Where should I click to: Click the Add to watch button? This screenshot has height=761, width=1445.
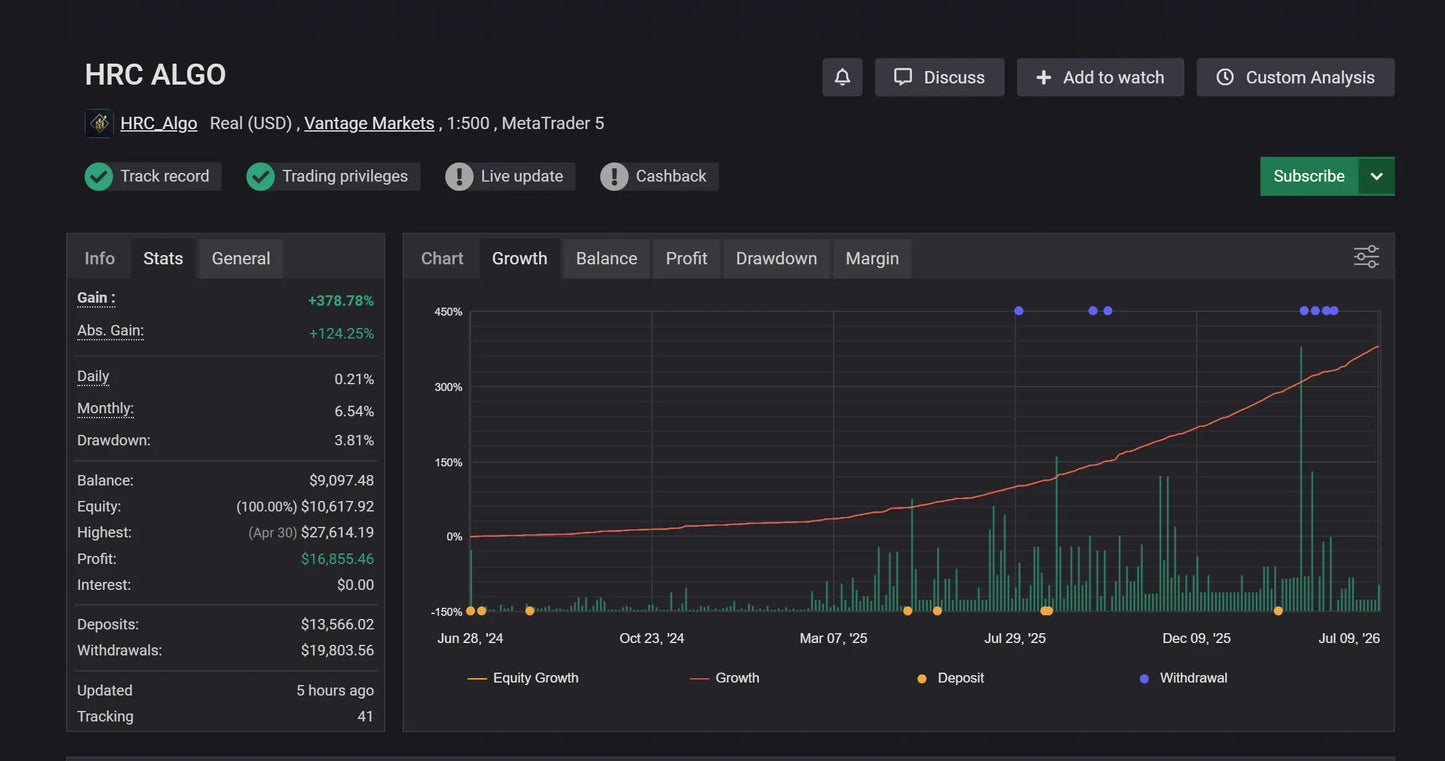click(1100, 77)
